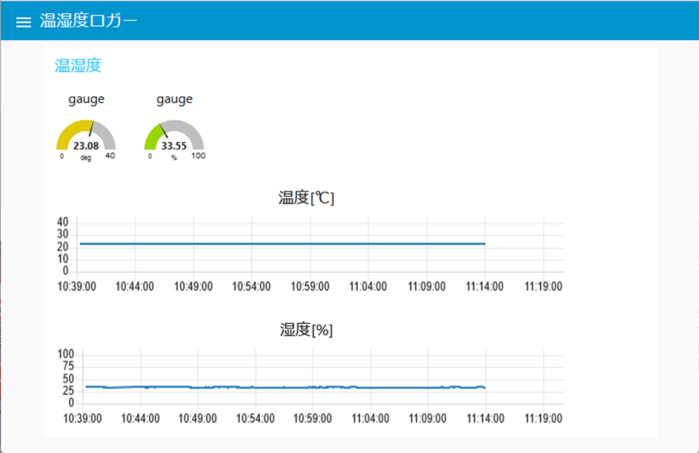Click the blue line in humidity chart
The height and width of the screenshot is (453, 699).
pyautogui.click(x=280, y=387)
